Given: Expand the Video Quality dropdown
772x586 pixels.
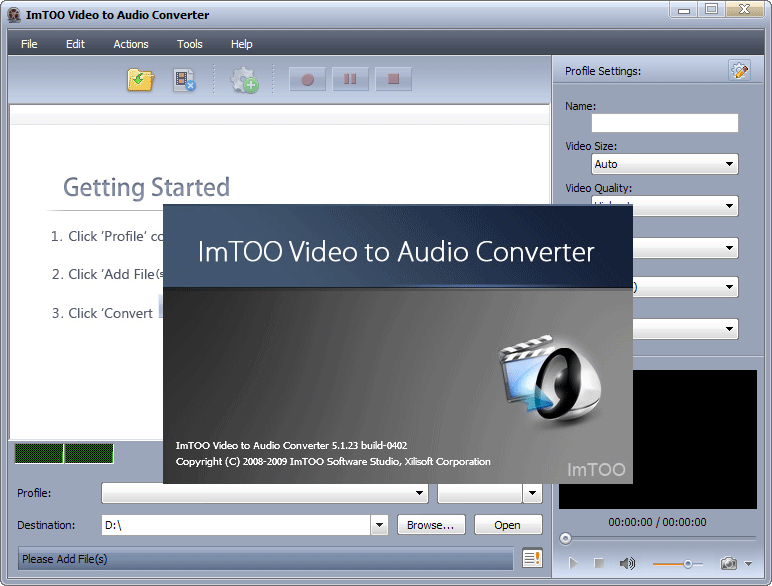Looking at the screenshot, I should click(729, 206).
